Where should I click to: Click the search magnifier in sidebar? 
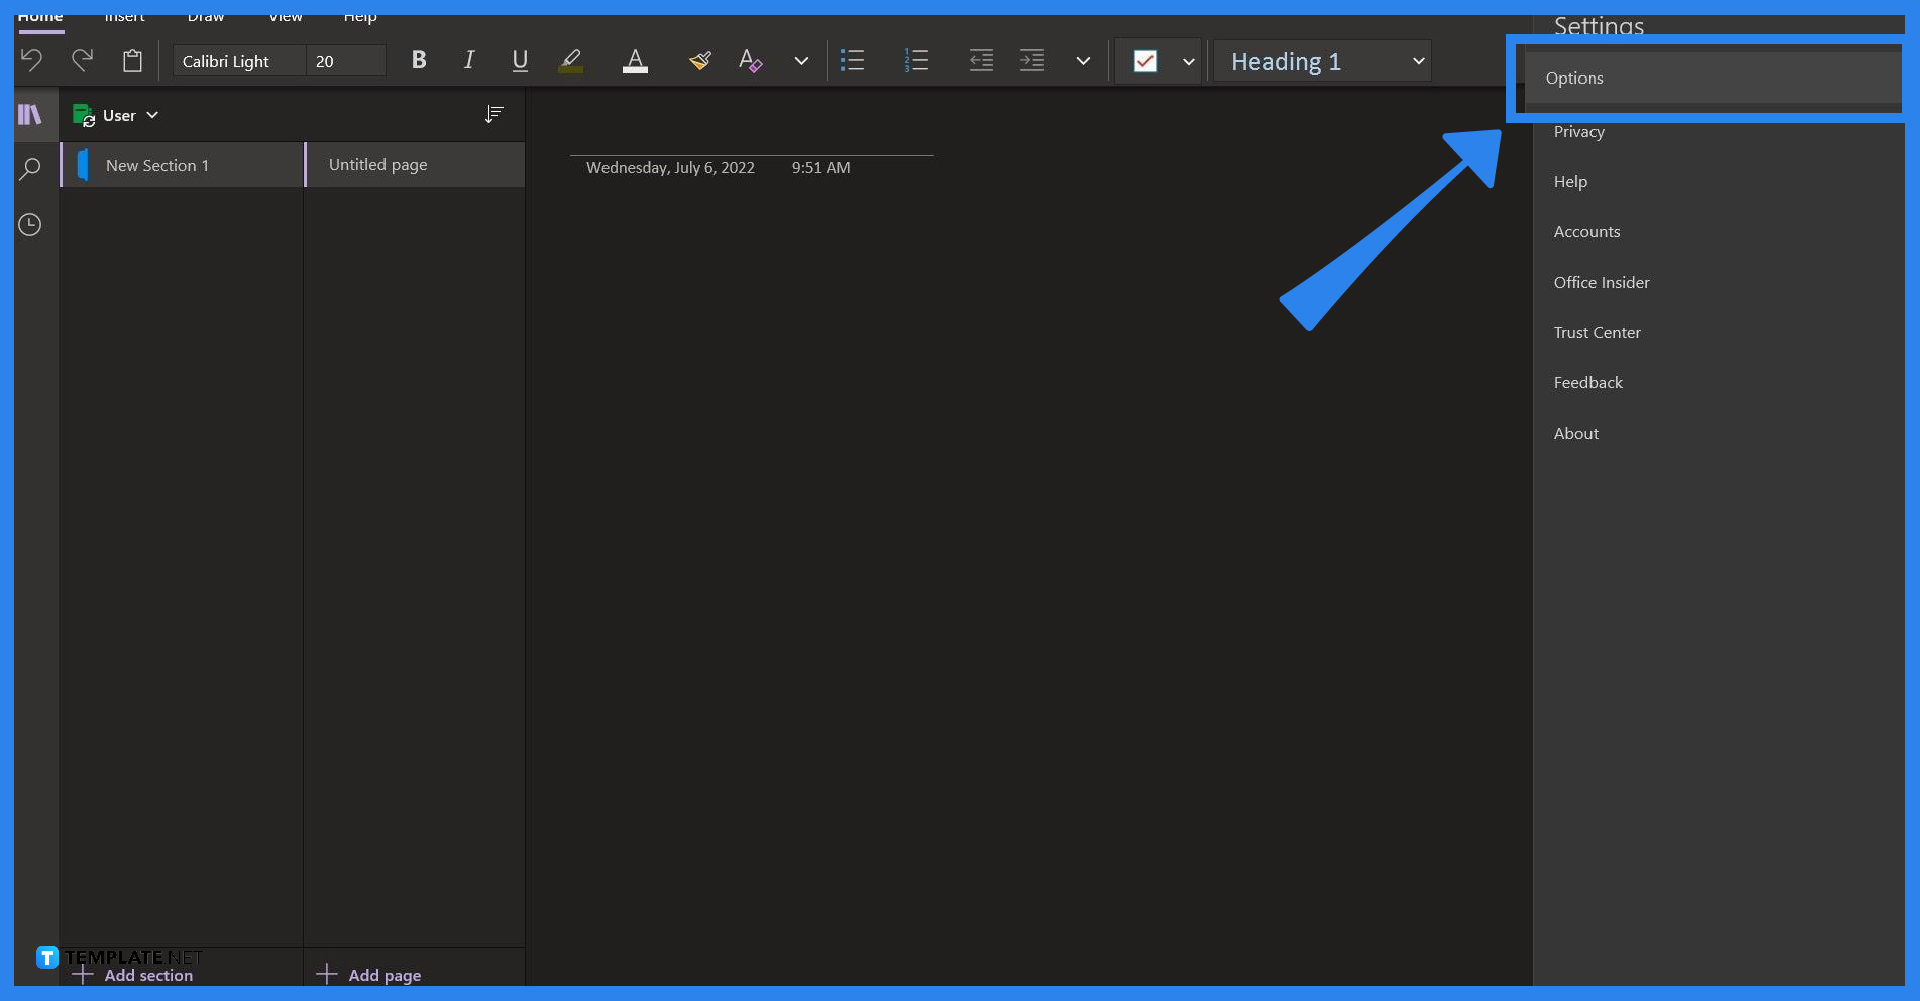tap(30, 168)
